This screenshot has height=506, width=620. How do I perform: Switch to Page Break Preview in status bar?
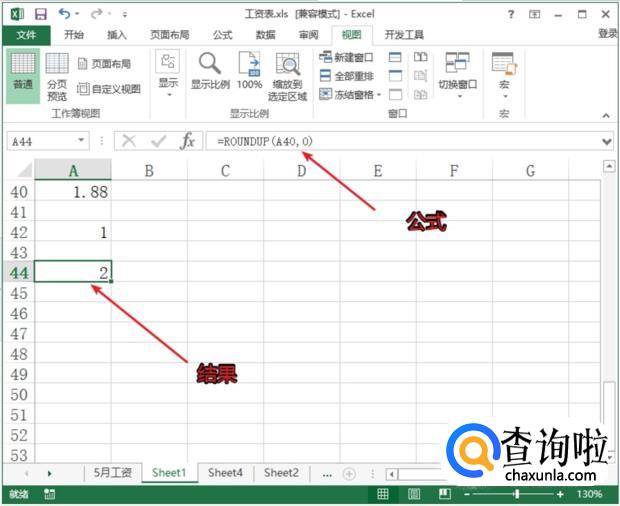445,494
